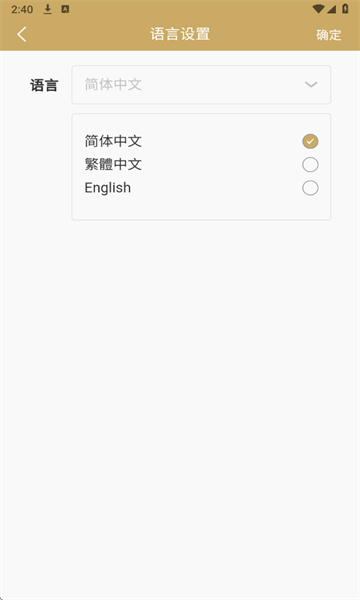Tap the 2:40 clock in status bar
360x600 pixels.
tap(22, 9)
